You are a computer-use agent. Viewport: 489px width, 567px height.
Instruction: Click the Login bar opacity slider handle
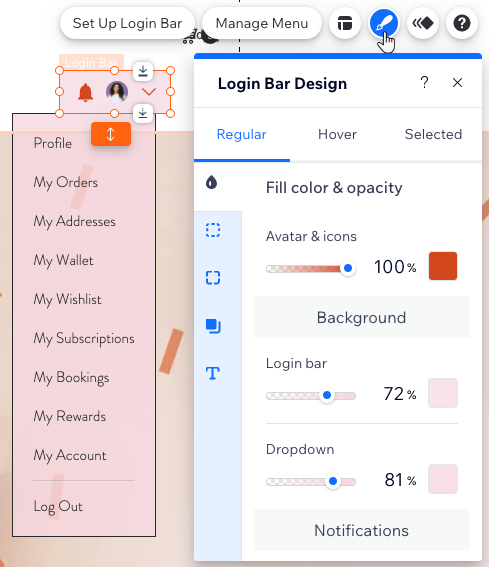327,395
